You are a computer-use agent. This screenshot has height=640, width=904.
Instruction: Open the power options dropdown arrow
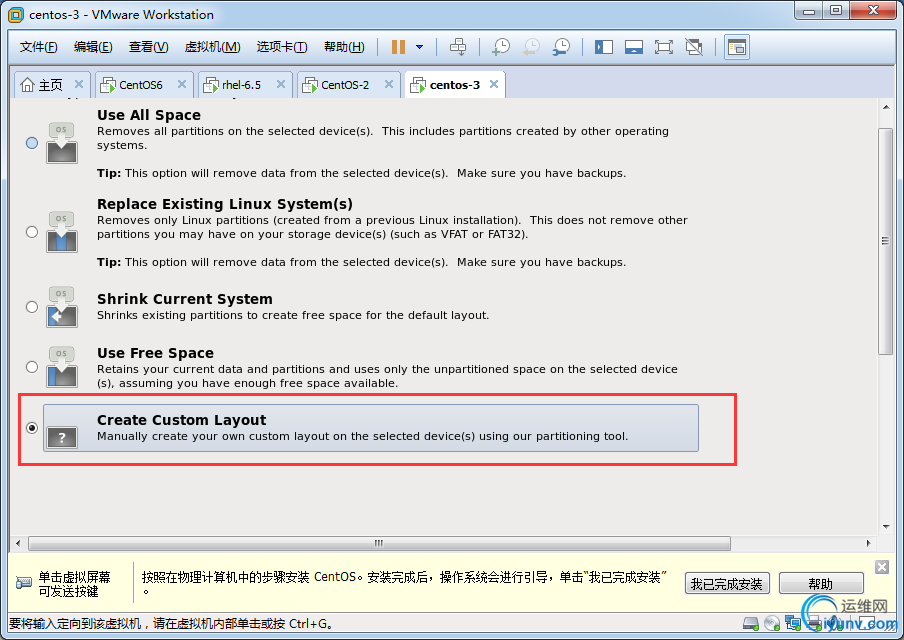click(420, 47)
